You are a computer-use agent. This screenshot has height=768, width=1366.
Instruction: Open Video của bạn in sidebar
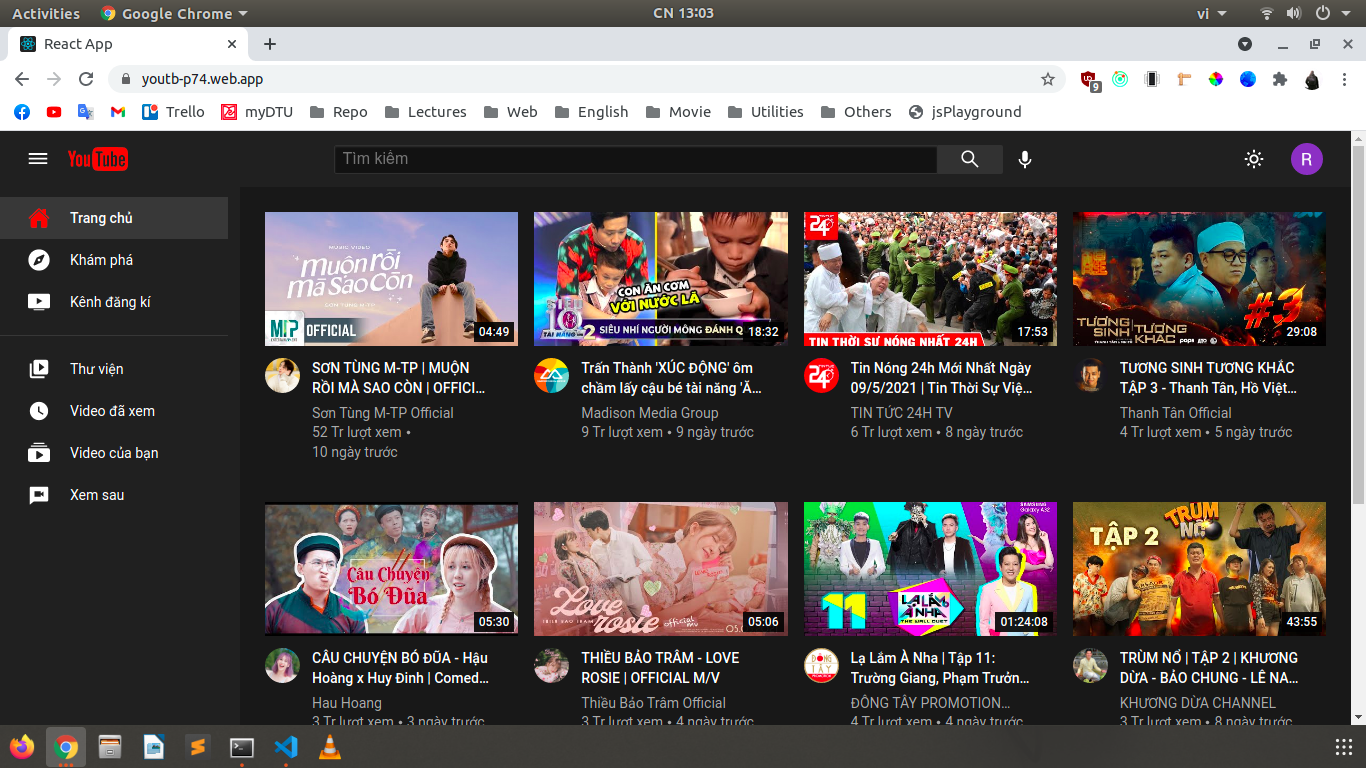114,453
